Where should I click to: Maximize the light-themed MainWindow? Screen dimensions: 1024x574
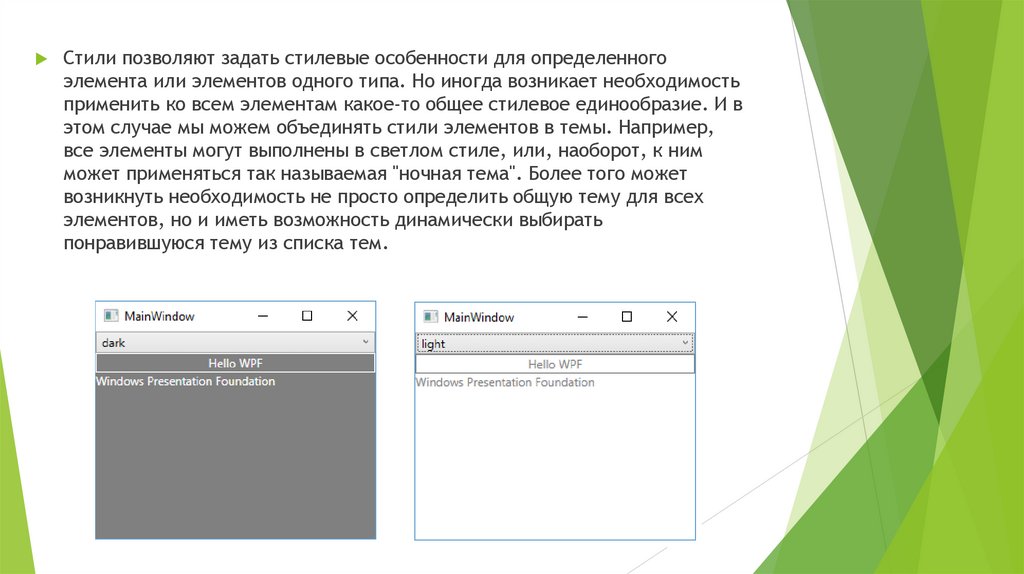[627, 317]
